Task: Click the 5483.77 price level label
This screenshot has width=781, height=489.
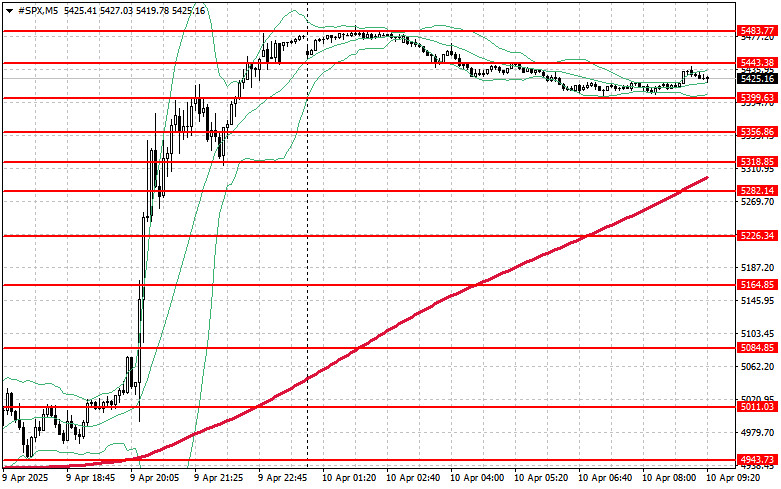Action: pyautogui.click(x=757, y=31)
